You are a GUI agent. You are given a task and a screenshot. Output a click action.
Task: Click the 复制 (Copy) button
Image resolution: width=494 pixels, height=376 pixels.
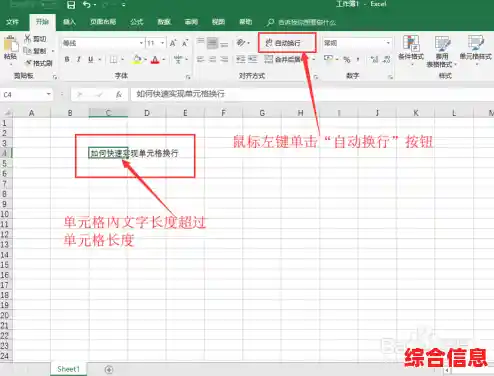[35, 51]
